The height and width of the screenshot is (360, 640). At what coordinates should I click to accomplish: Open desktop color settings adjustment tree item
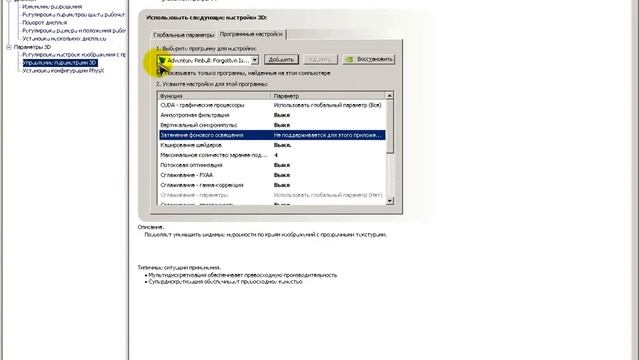(x=73, y=15)
